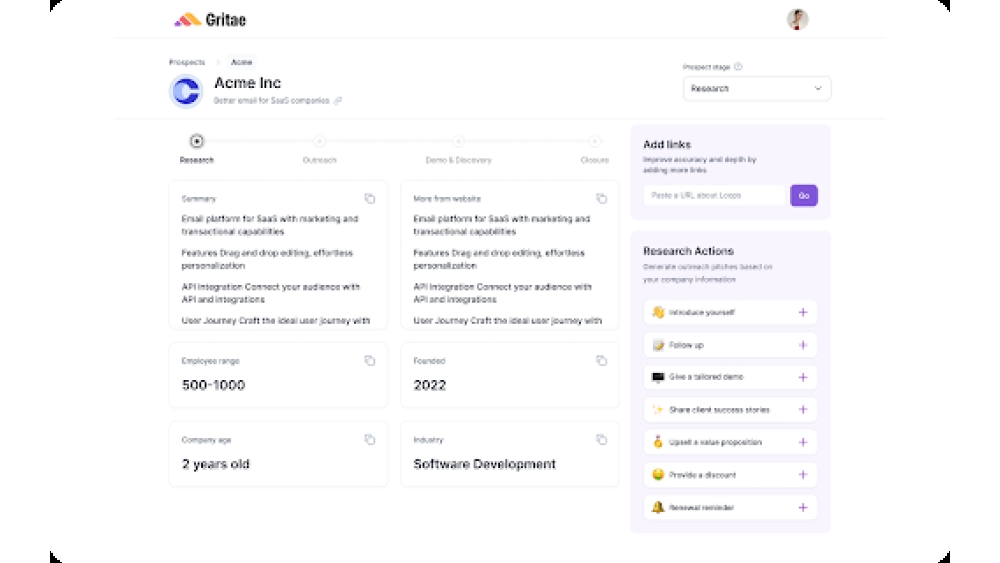Add the Share client success stories action
The height and width of the screenshot is (563, 1000).
[803, 410]
